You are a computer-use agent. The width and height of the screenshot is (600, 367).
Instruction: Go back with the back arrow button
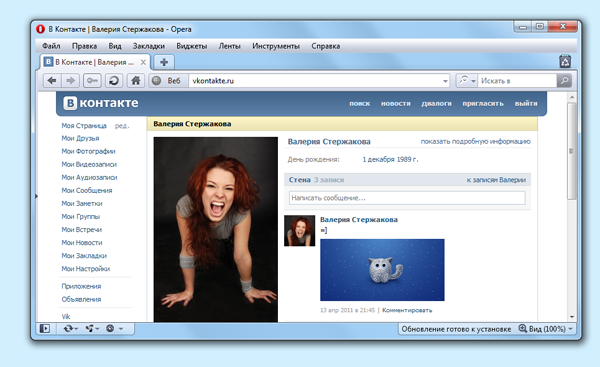[x=52, y=81]
